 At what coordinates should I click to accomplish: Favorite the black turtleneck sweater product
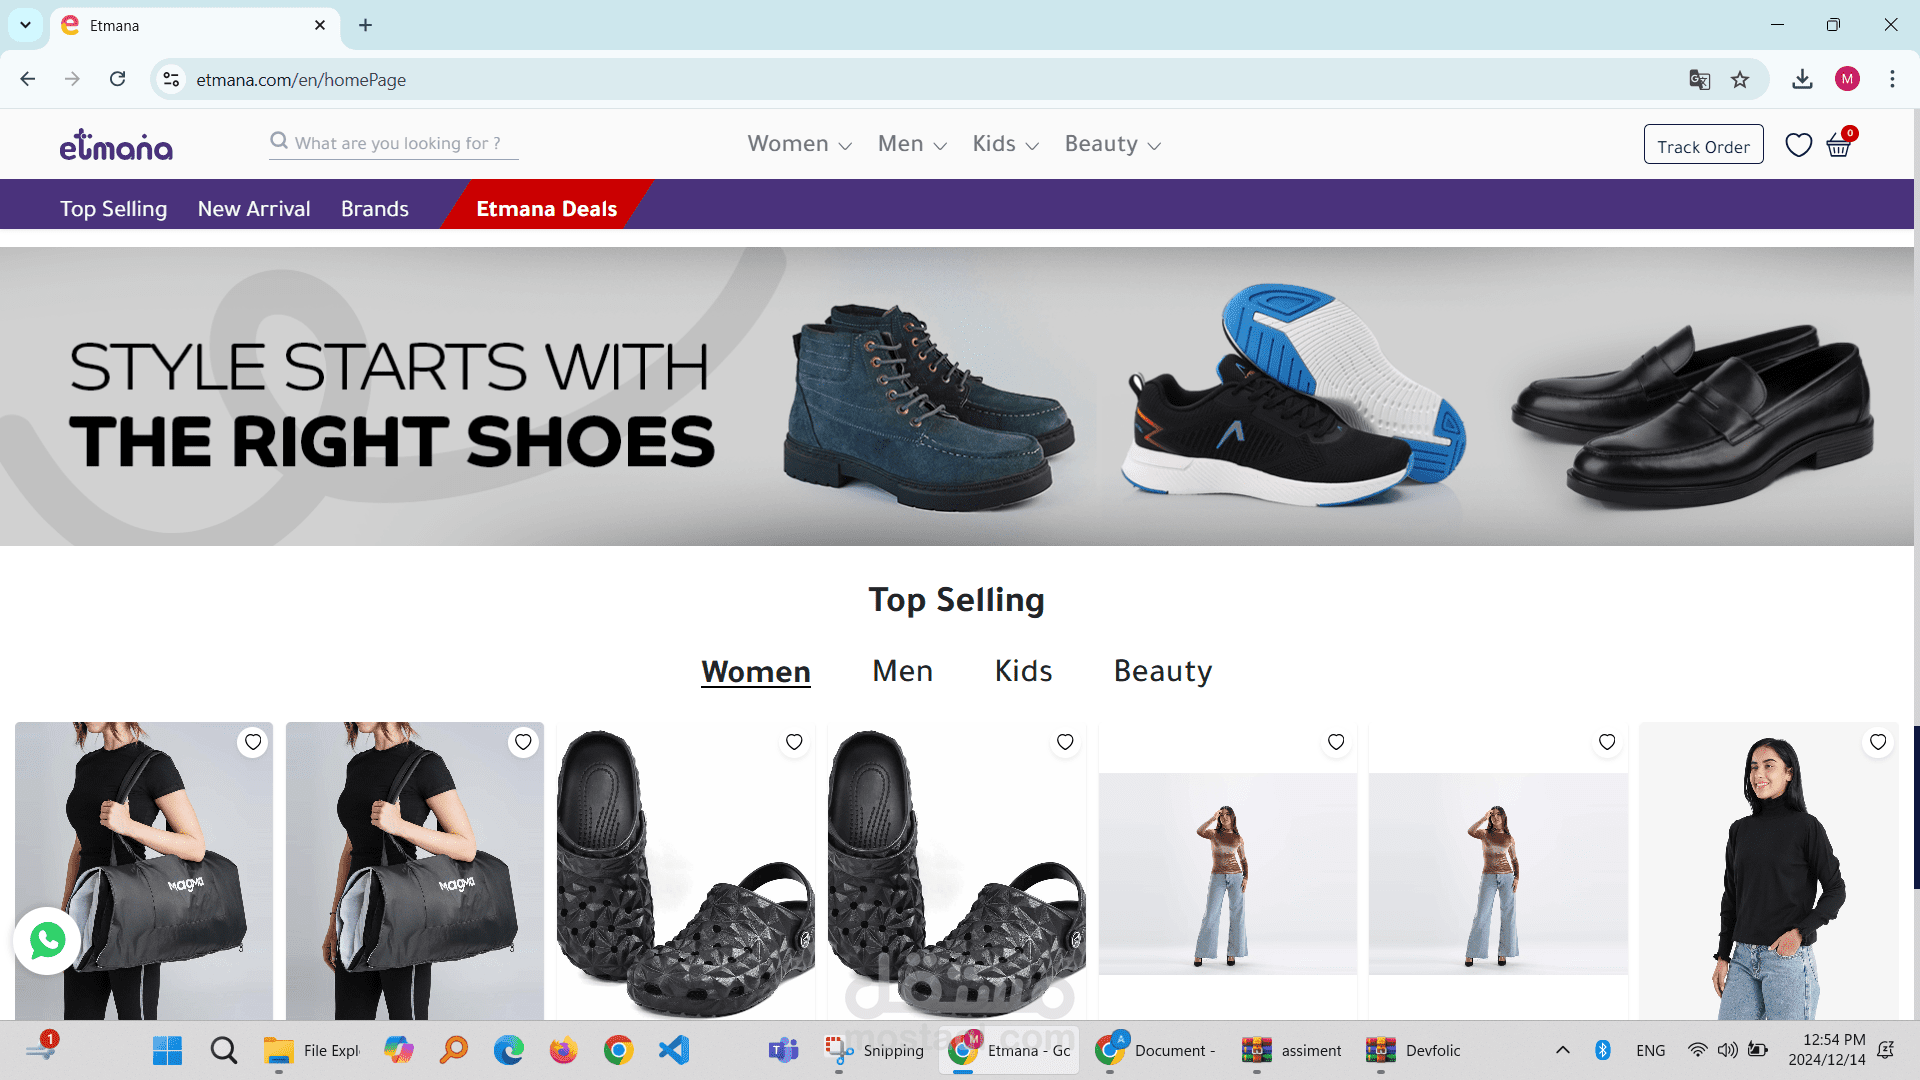coord(1877,742)
